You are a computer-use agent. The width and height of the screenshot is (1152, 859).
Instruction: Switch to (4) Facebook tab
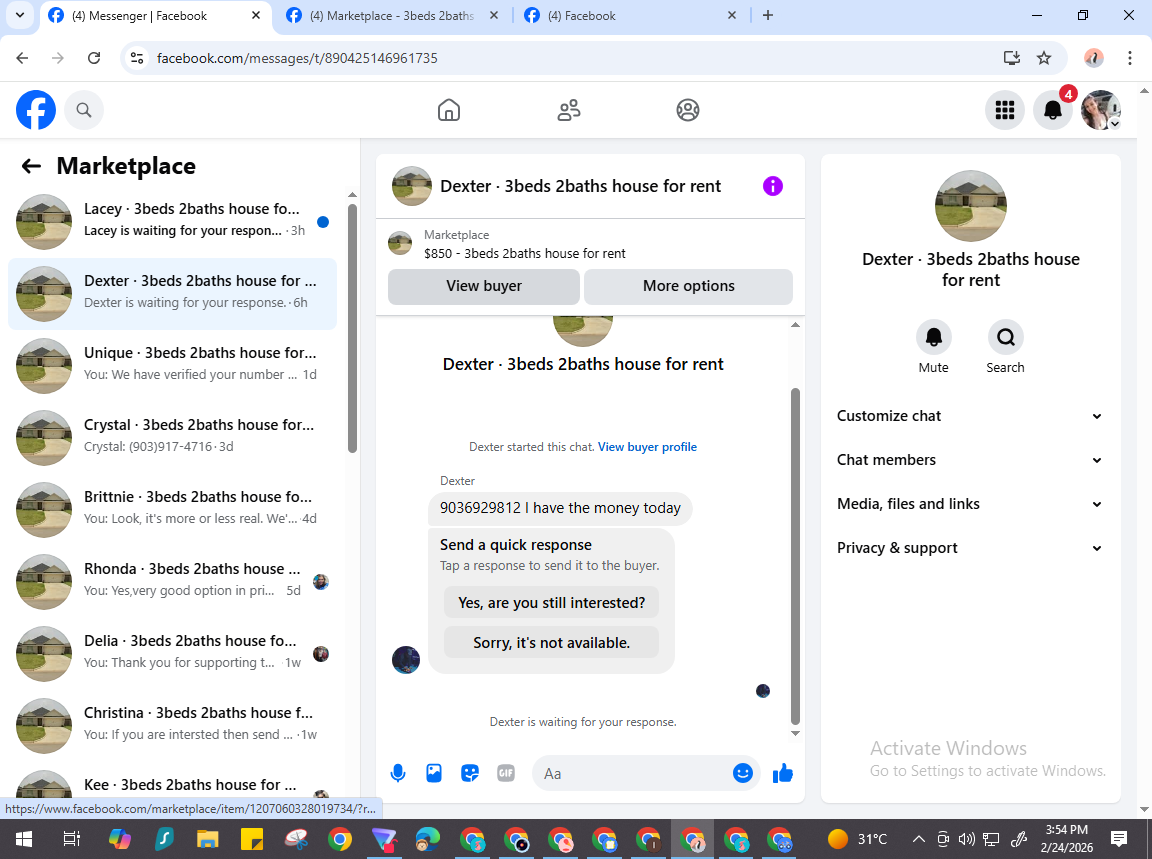click(x=630, y=15)
